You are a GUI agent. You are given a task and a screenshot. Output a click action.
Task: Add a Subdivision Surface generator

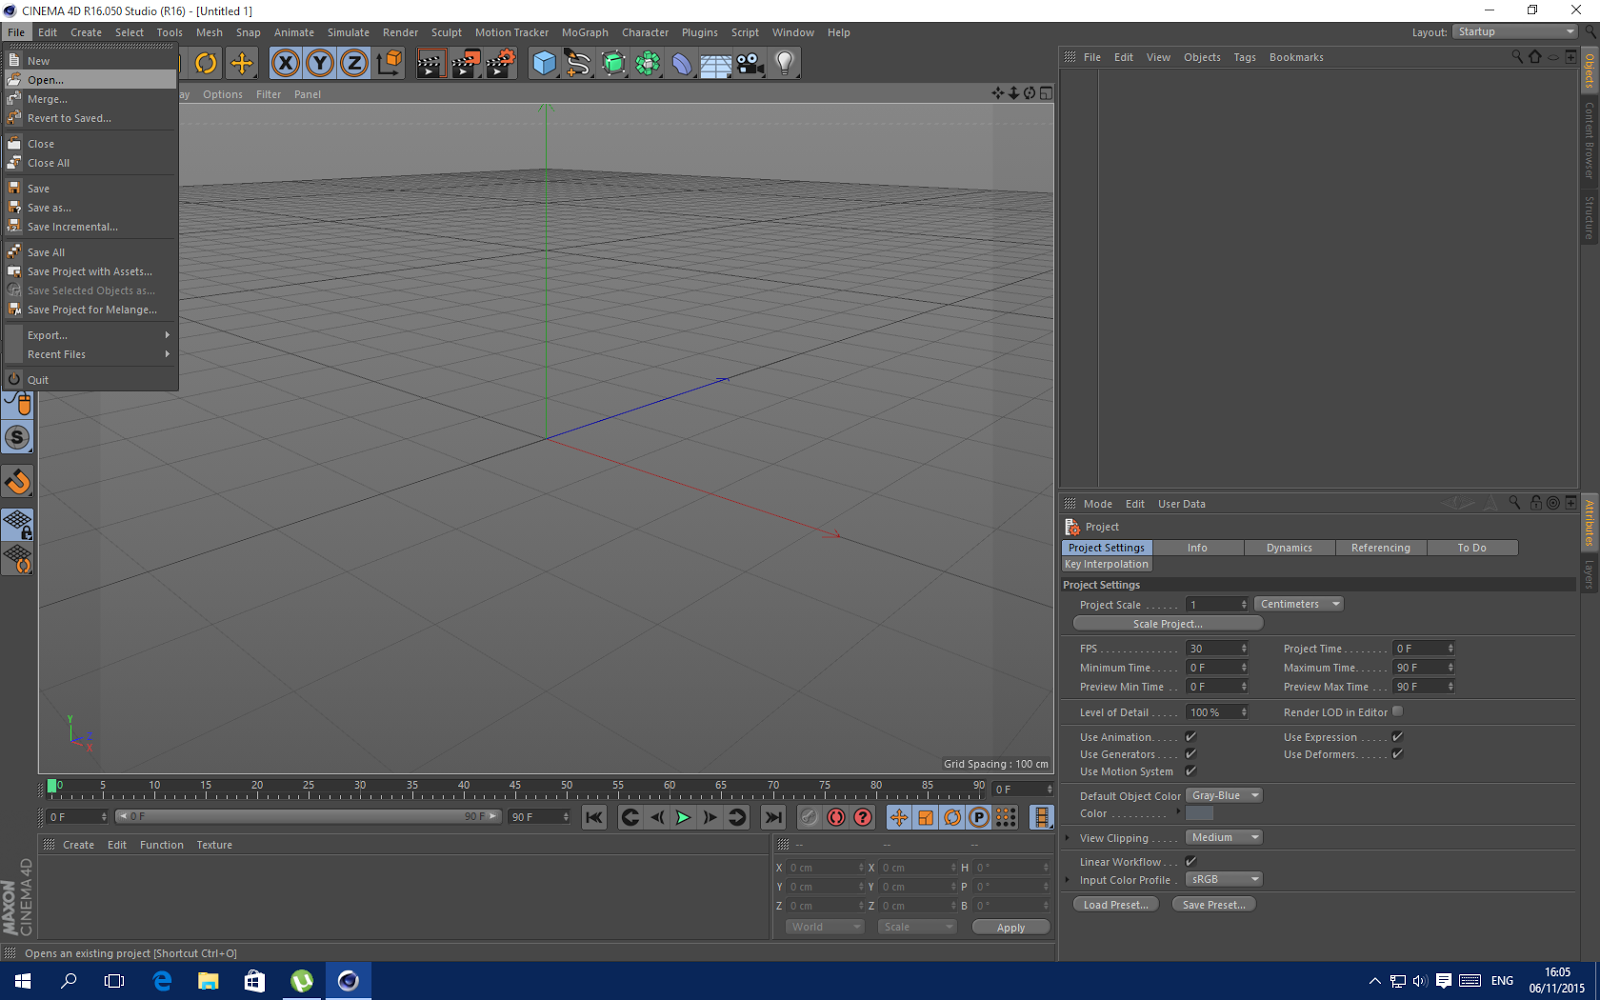coord(613,63)
